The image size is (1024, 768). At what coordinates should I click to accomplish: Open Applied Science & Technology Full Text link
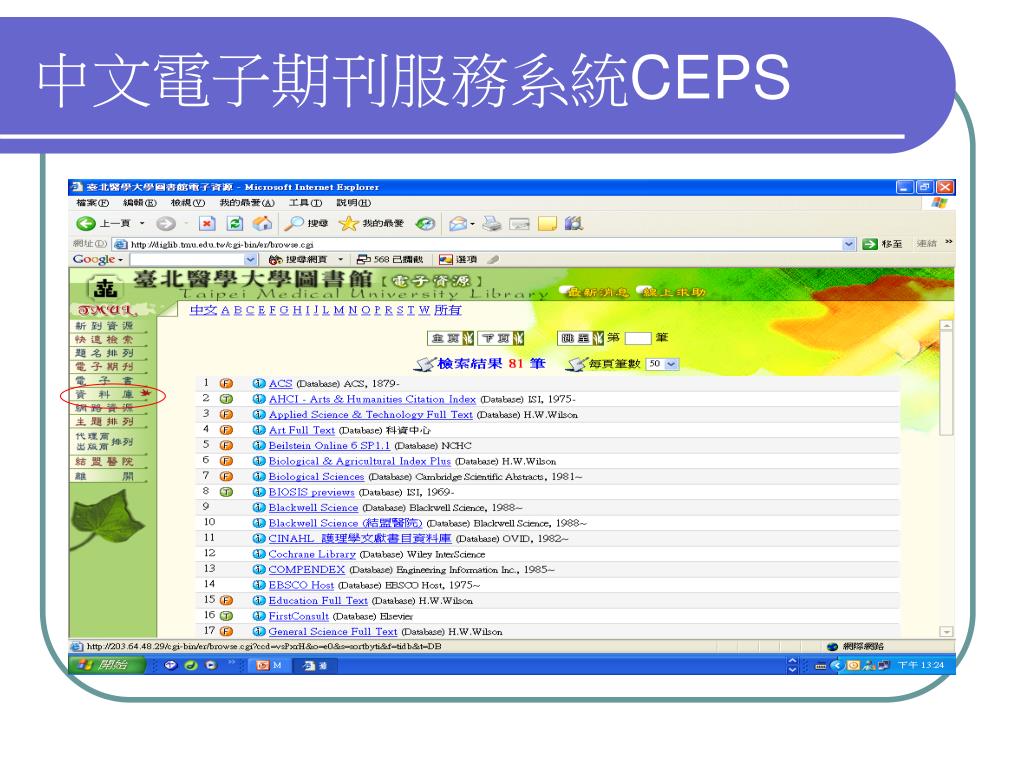pos(370,415)
